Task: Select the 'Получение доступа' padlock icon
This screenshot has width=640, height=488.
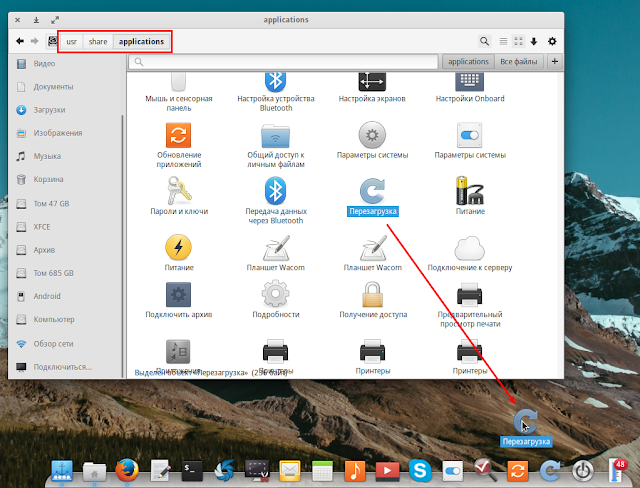Action: tap(372, 294)
